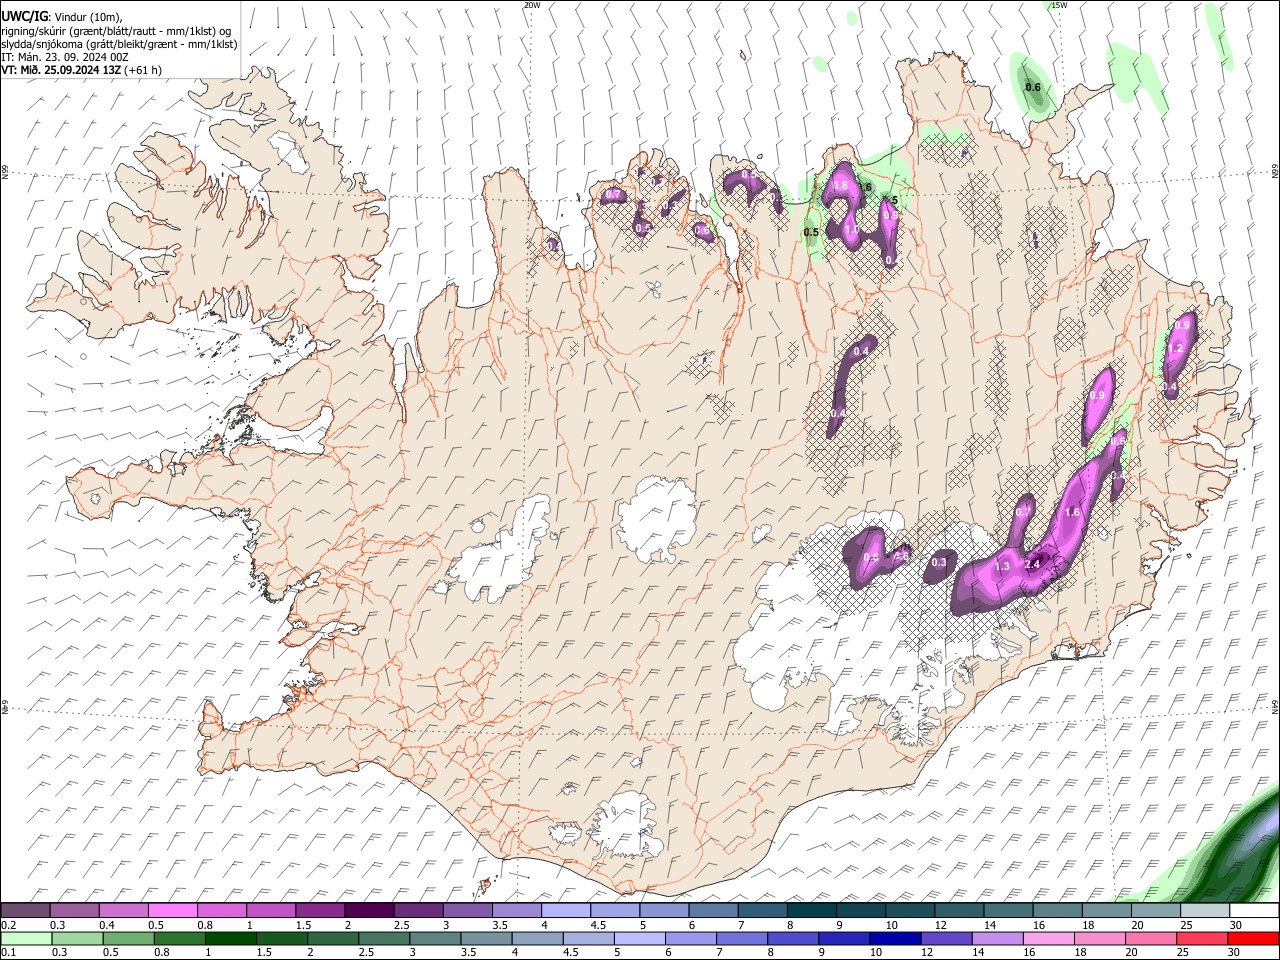
Task: Select the red 25 swatch in the bottom legend row
Action: pos(1201,938)
